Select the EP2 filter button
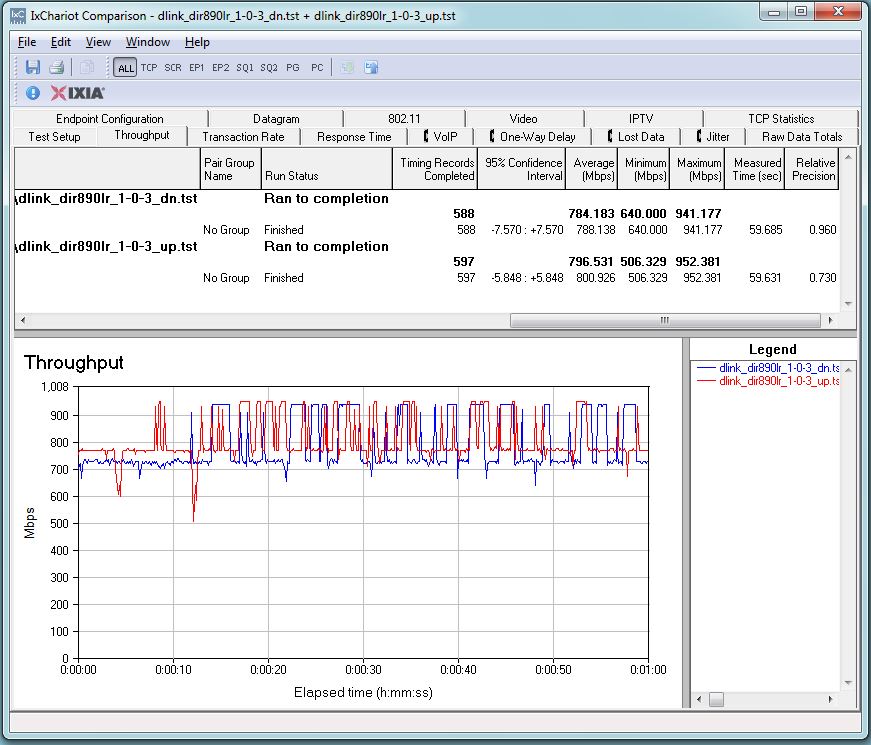Screen dimensions: 871x745 click(x=221, y=68)
